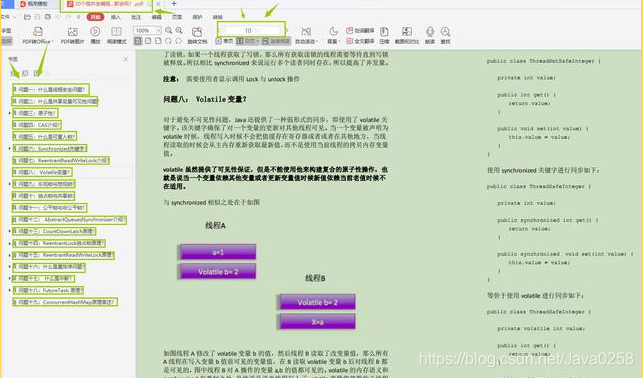Click the 朗读 read-aloud microphone

[430, 35]
